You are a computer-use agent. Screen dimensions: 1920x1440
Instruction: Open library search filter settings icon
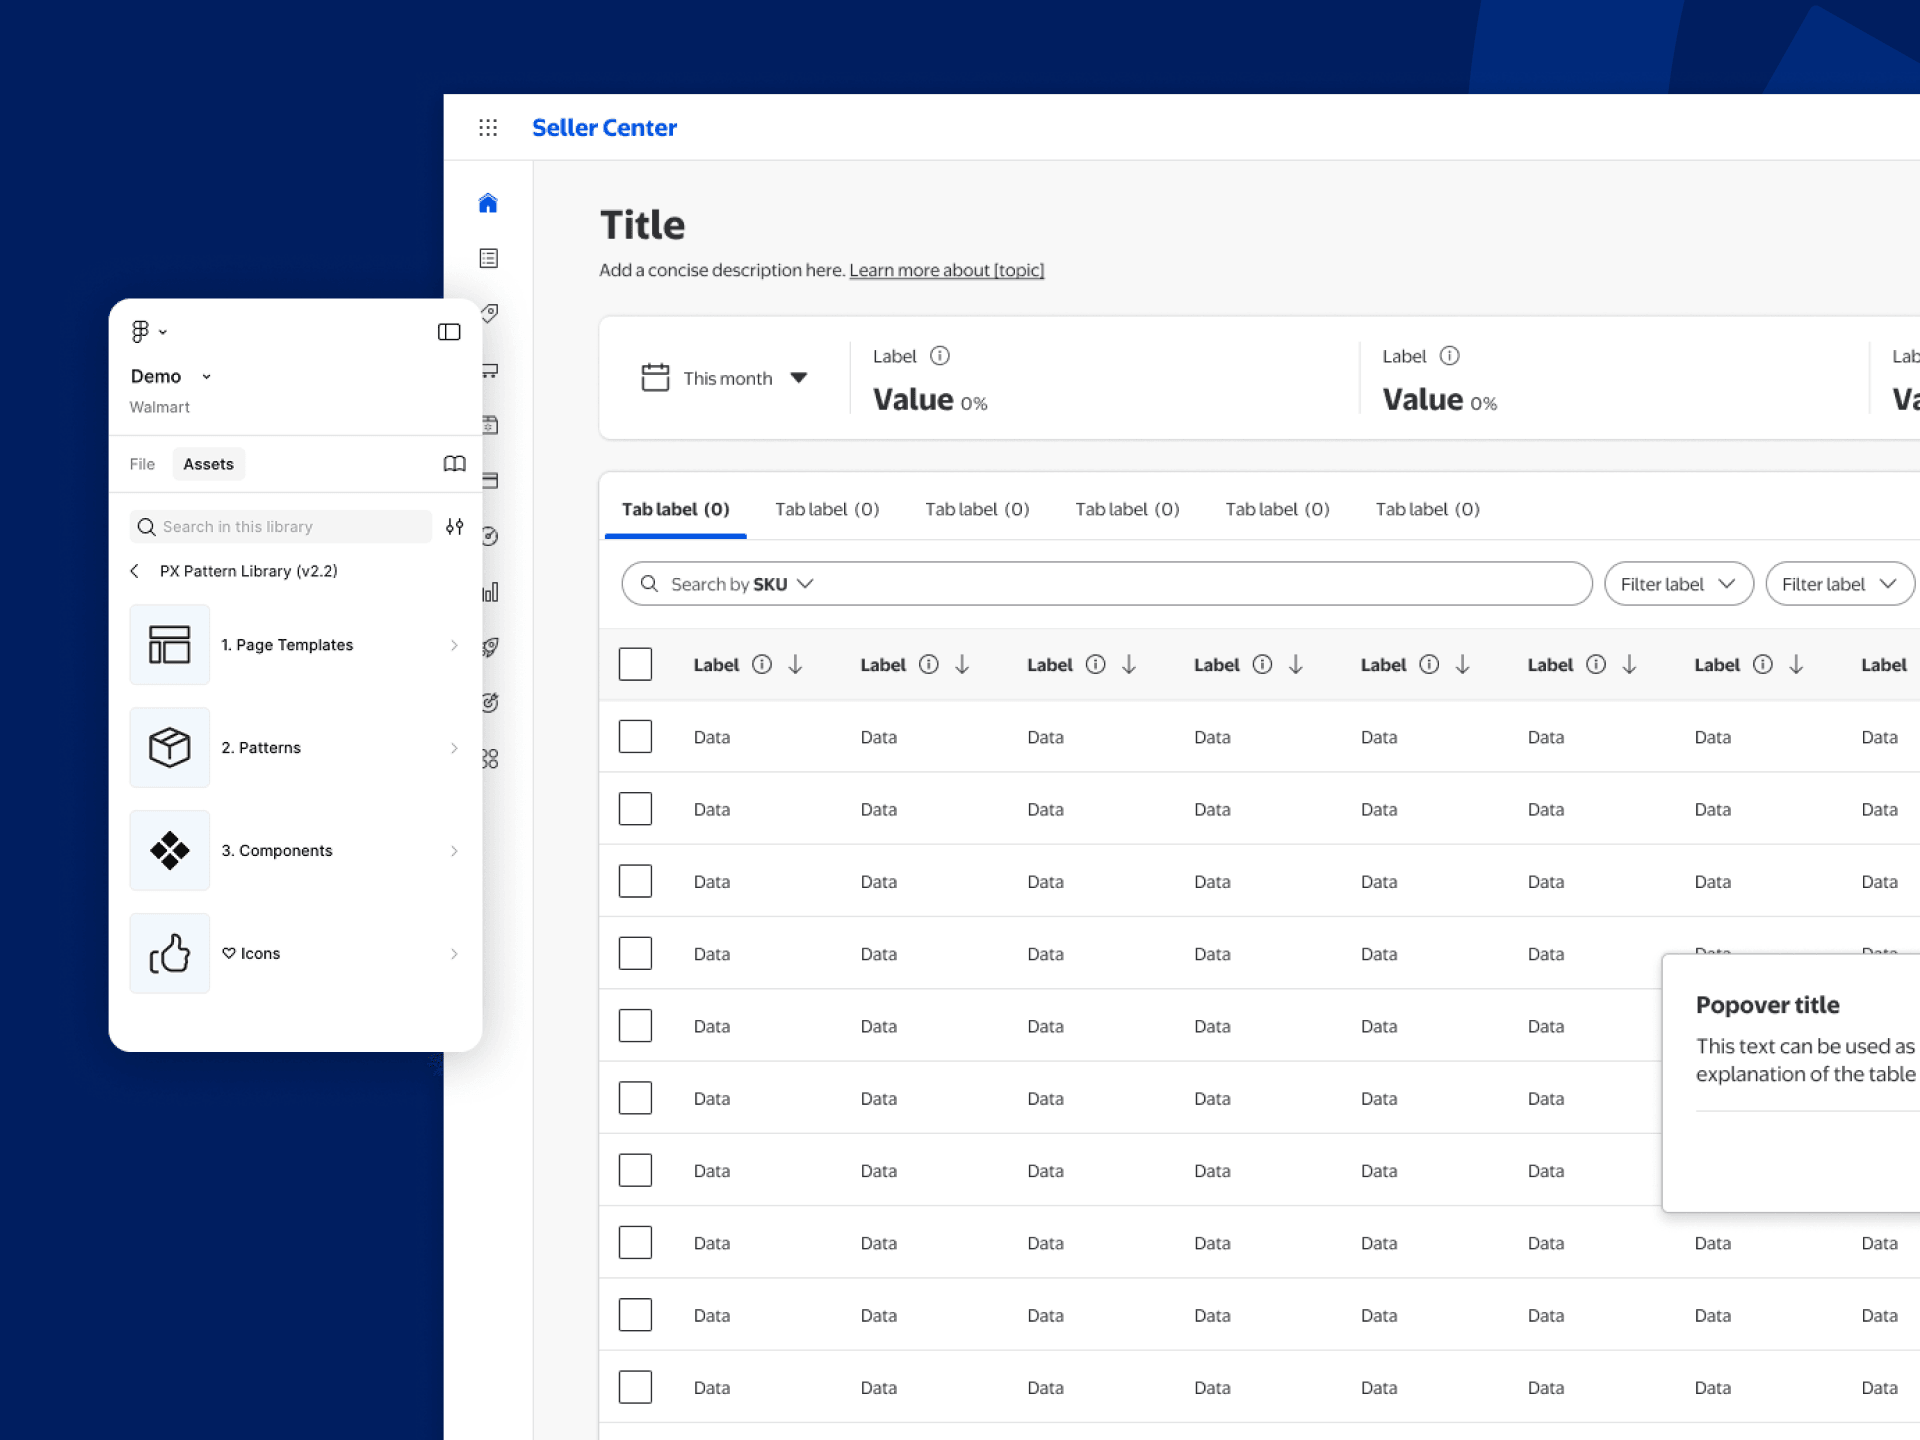click(454, 526)
